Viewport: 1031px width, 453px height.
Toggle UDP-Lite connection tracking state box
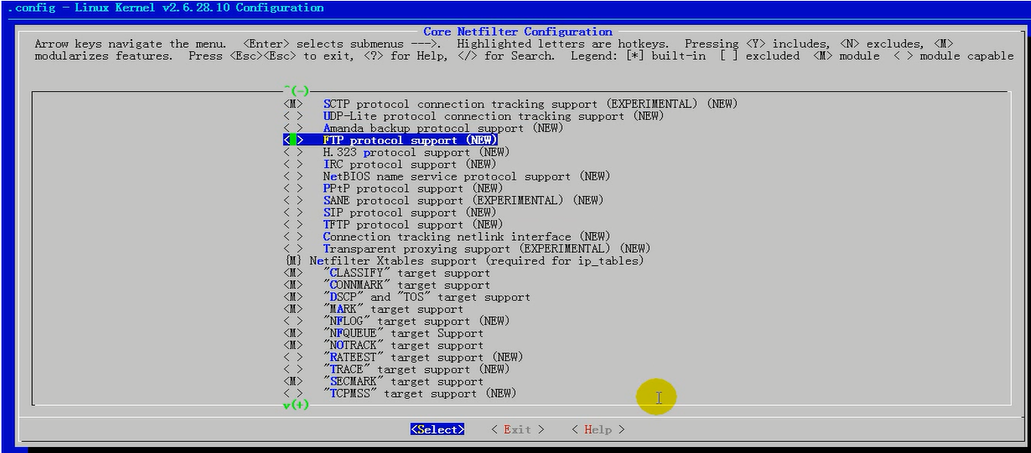[x=293, y=116]
